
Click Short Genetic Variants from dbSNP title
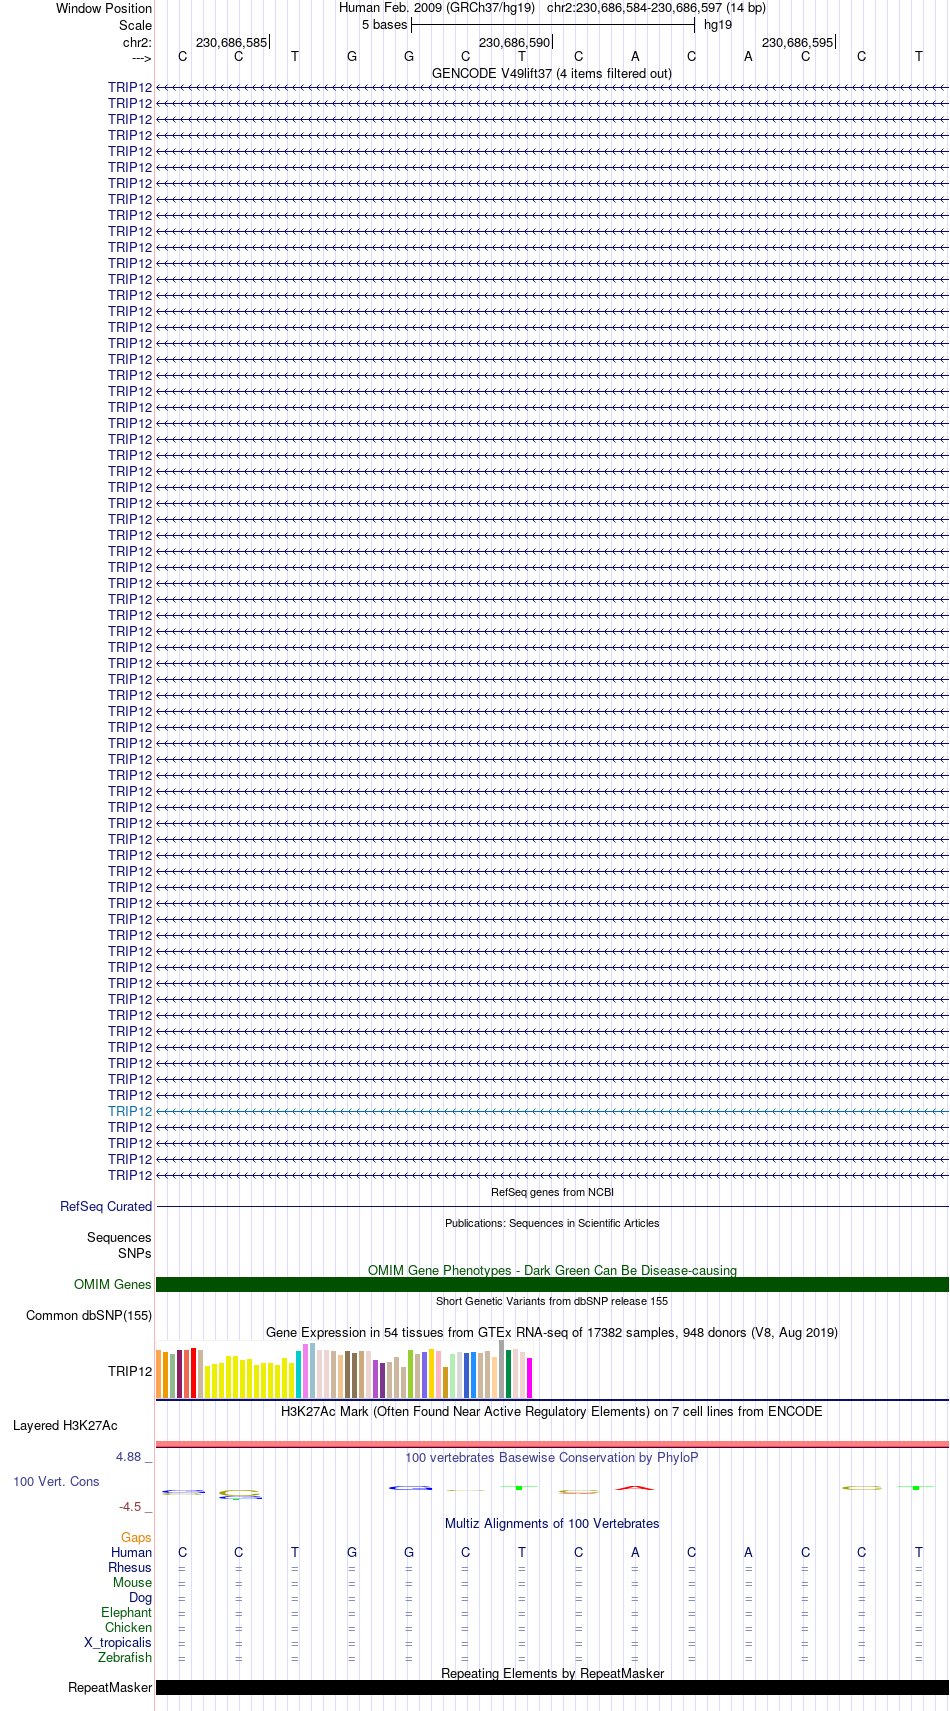[x=552, y=1301]
